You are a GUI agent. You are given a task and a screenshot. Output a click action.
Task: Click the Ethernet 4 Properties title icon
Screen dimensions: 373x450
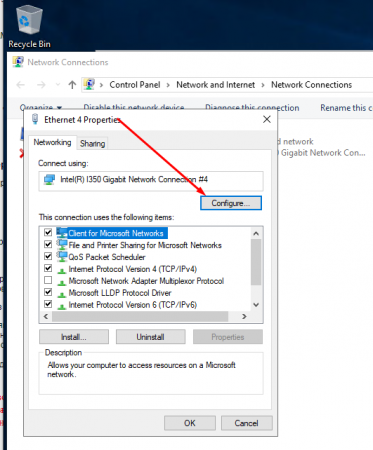coord(35,119)
